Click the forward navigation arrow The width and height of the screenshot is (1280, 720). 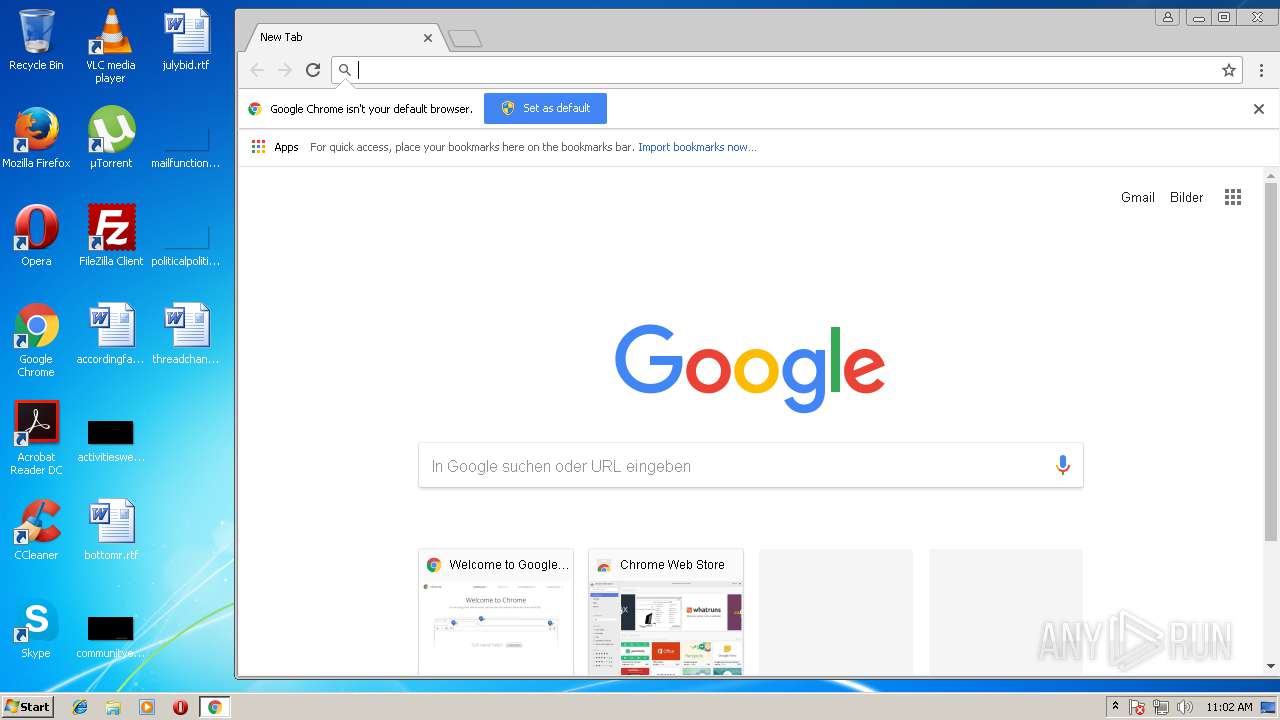[285, 70]
